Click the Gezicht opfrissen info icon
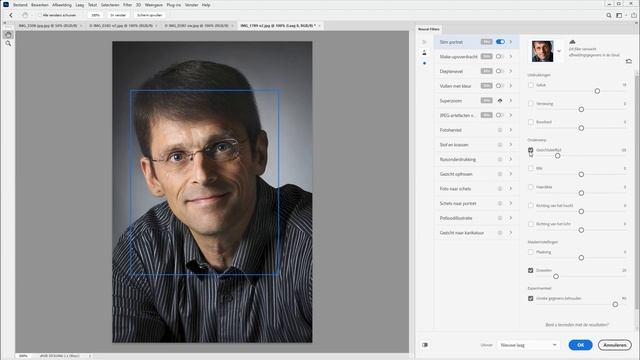 coord(500,174)
